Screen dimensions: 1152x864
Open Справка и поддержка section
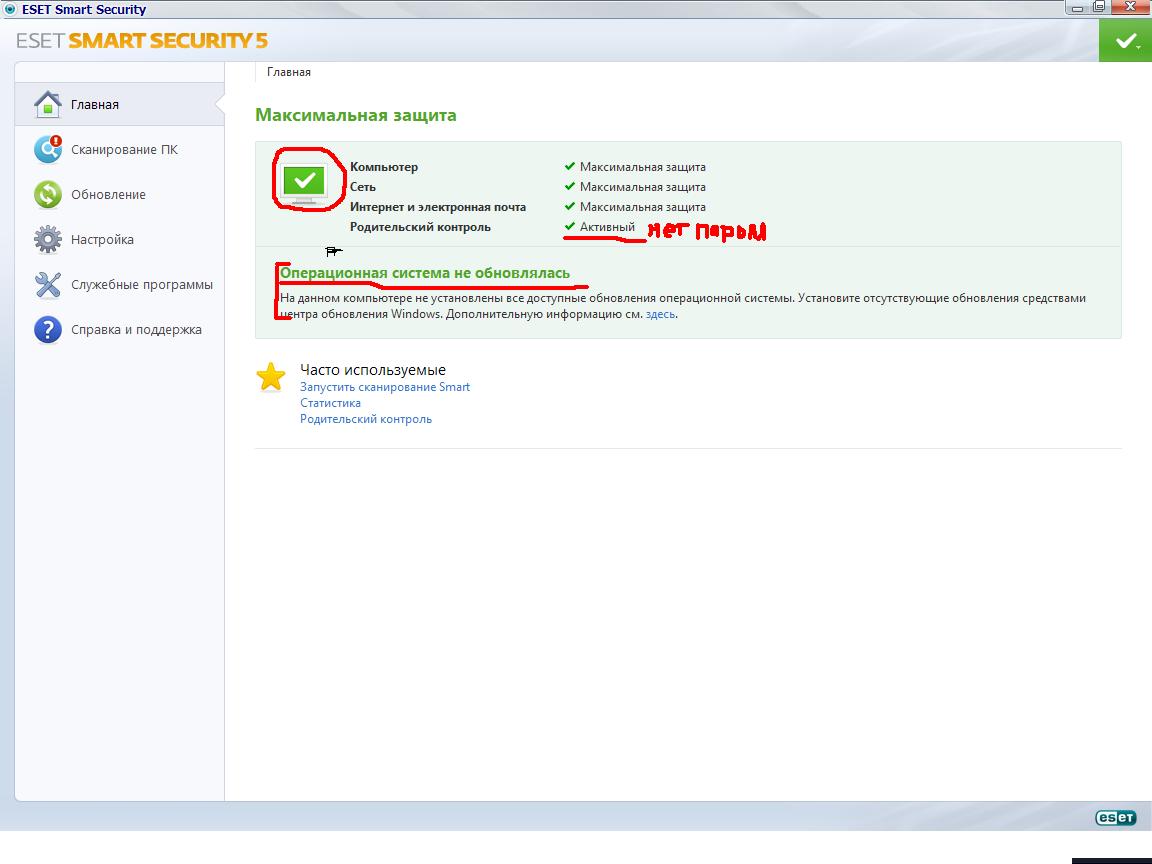(x=119, y=330)
